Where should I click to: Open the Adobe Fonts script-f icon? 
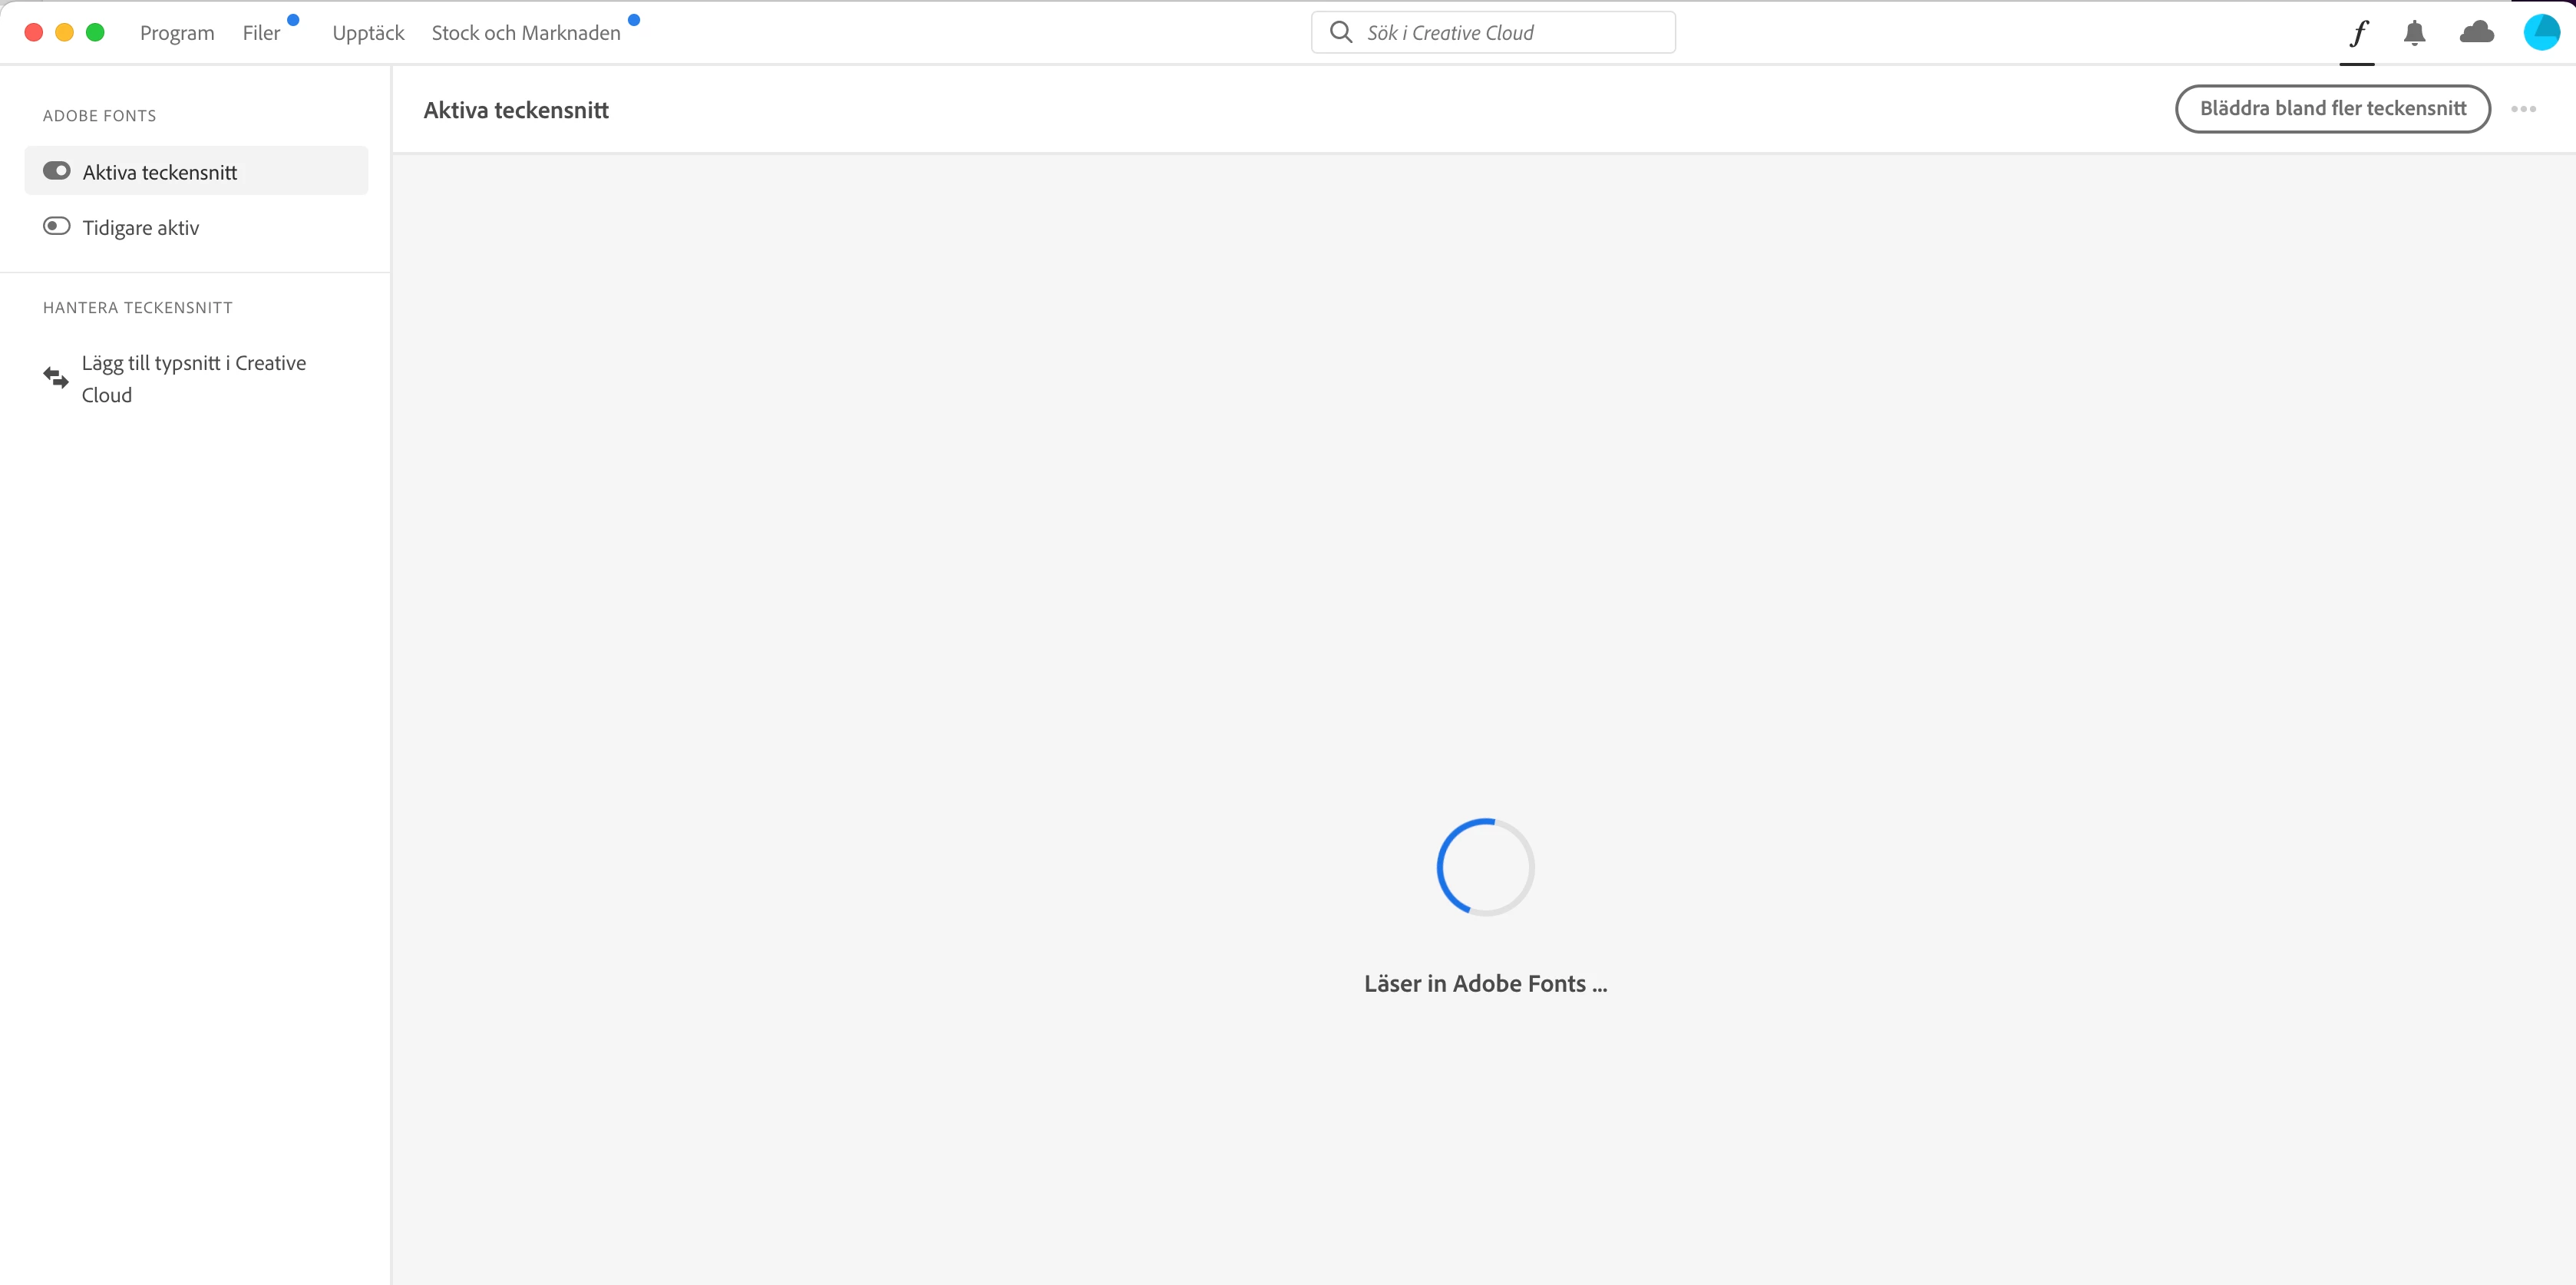click(2357, 33)
